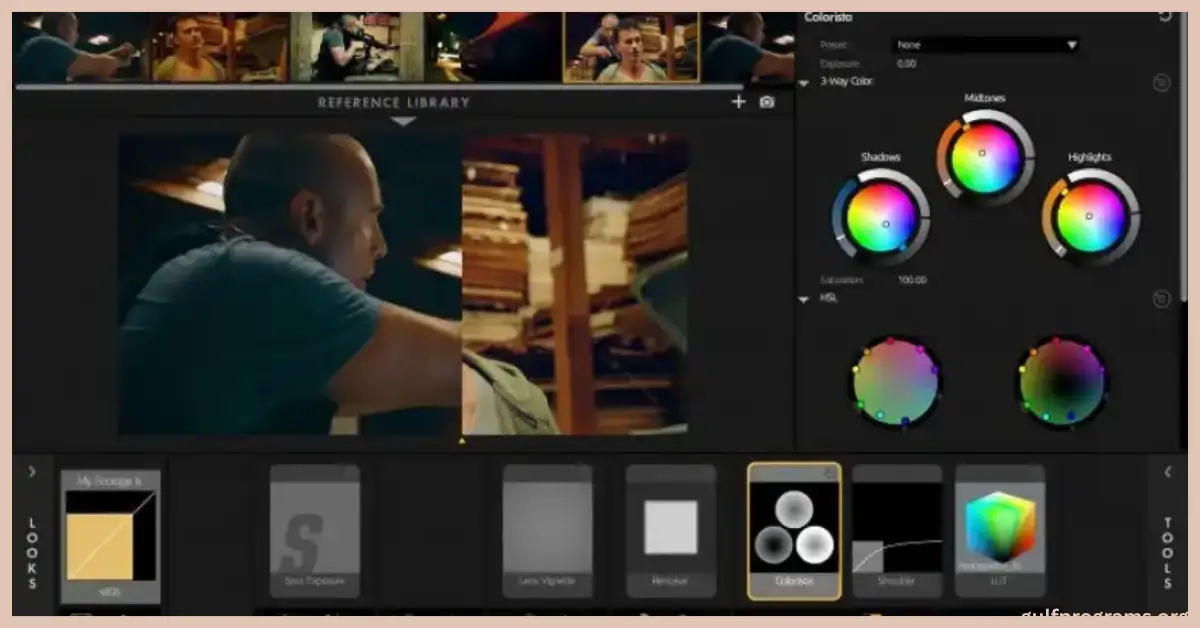Reset the HSL section

1161,299
